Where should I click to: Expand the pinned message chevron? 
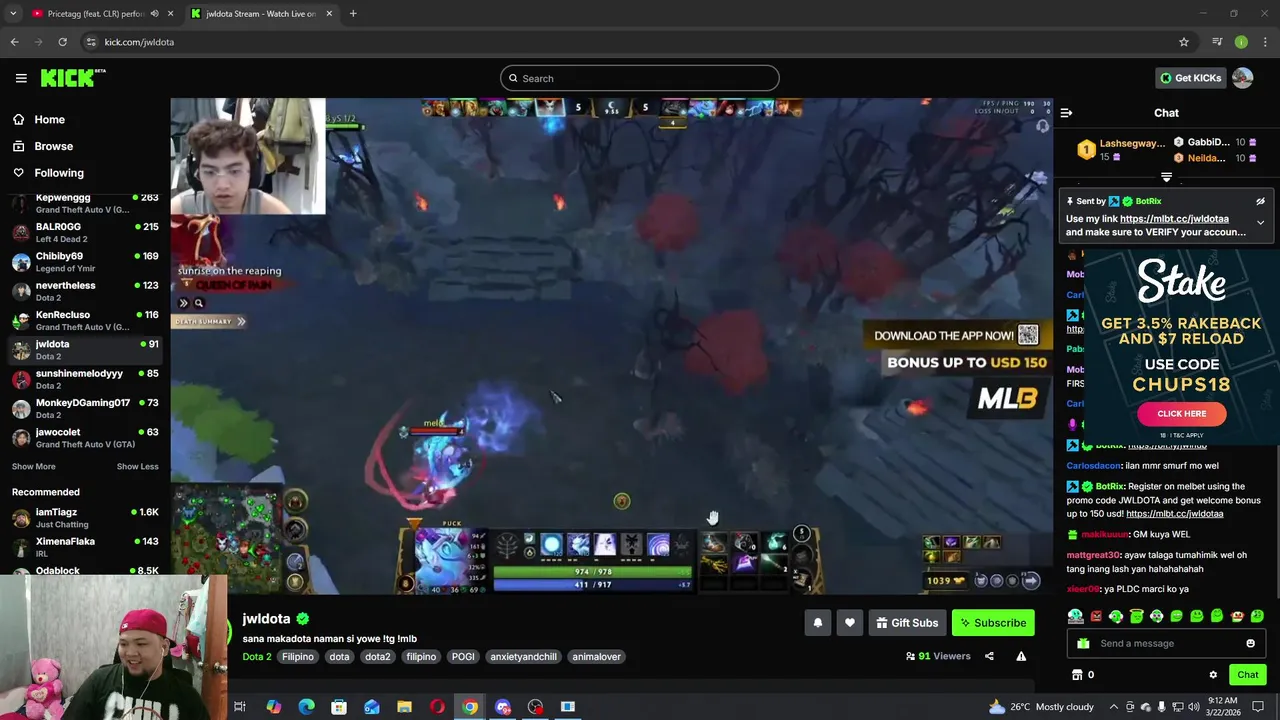[1260, 222]
